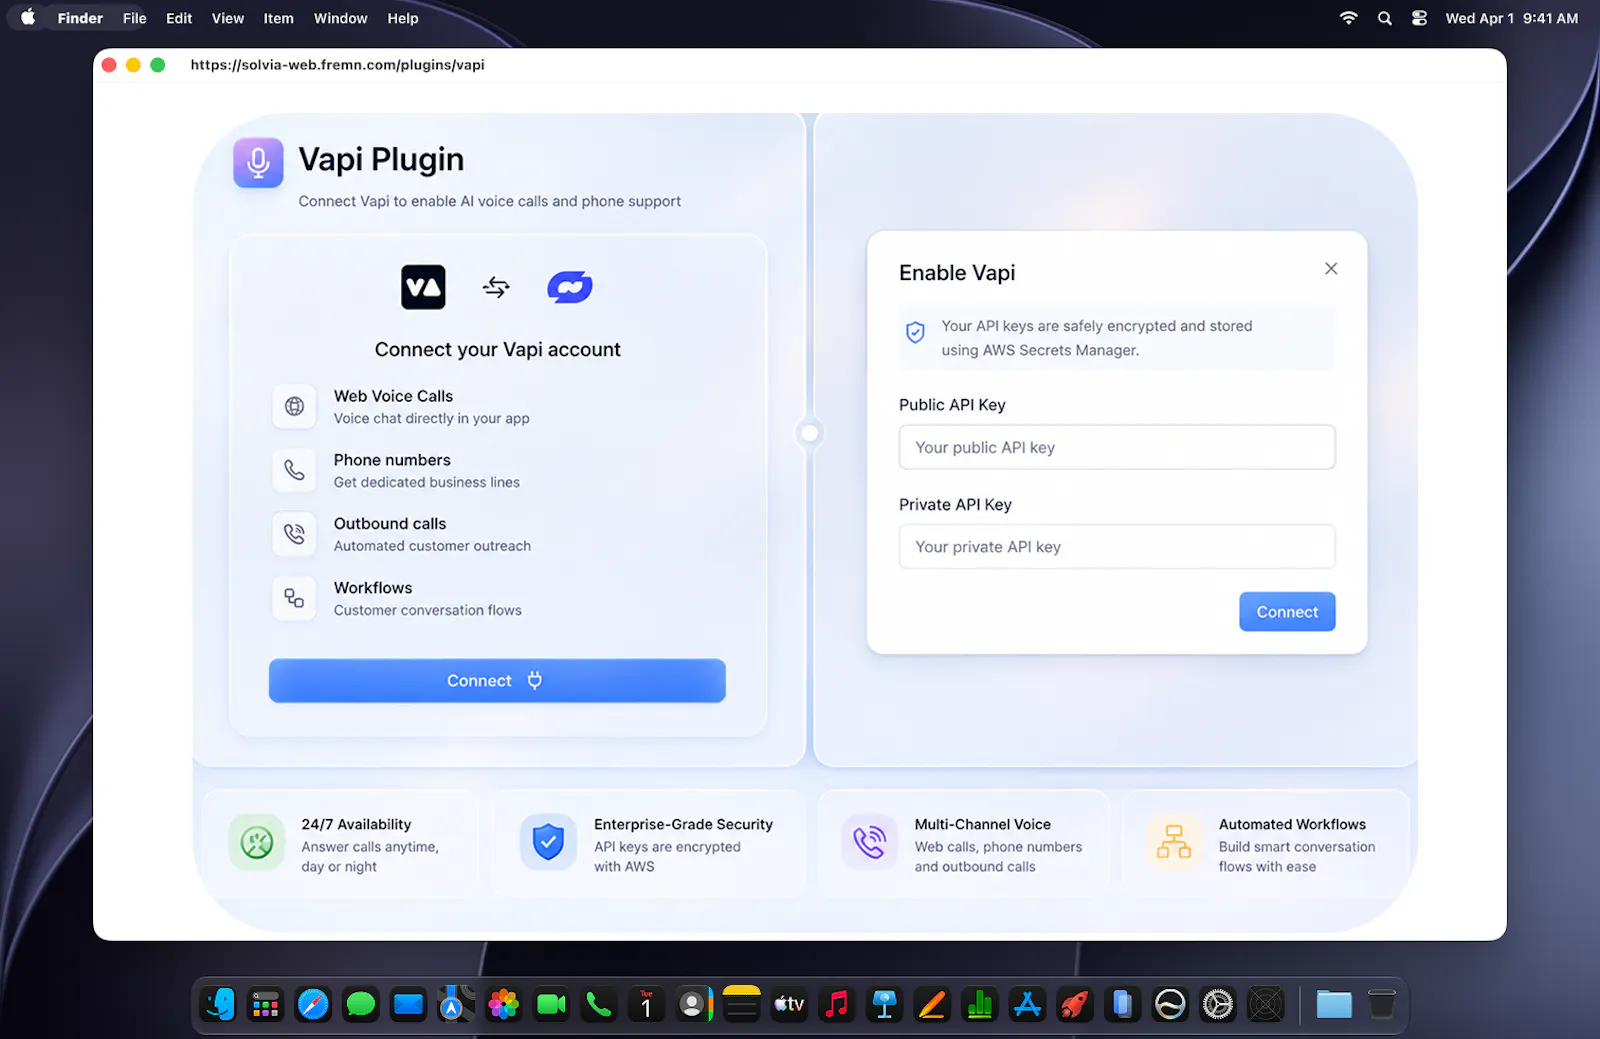Open the Edit menu
The height and width of the screenshot is (1039, 1600).
point(179,18)
